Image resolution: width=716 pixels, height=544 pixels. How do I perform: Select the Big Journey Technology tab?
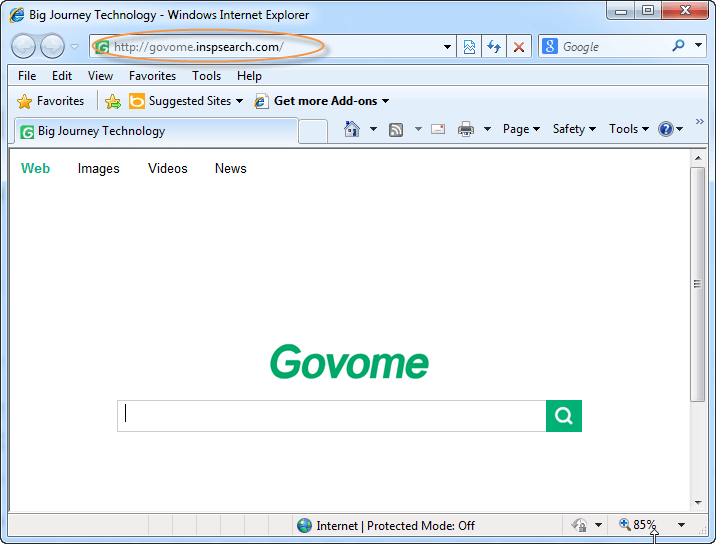coord(156,132)
